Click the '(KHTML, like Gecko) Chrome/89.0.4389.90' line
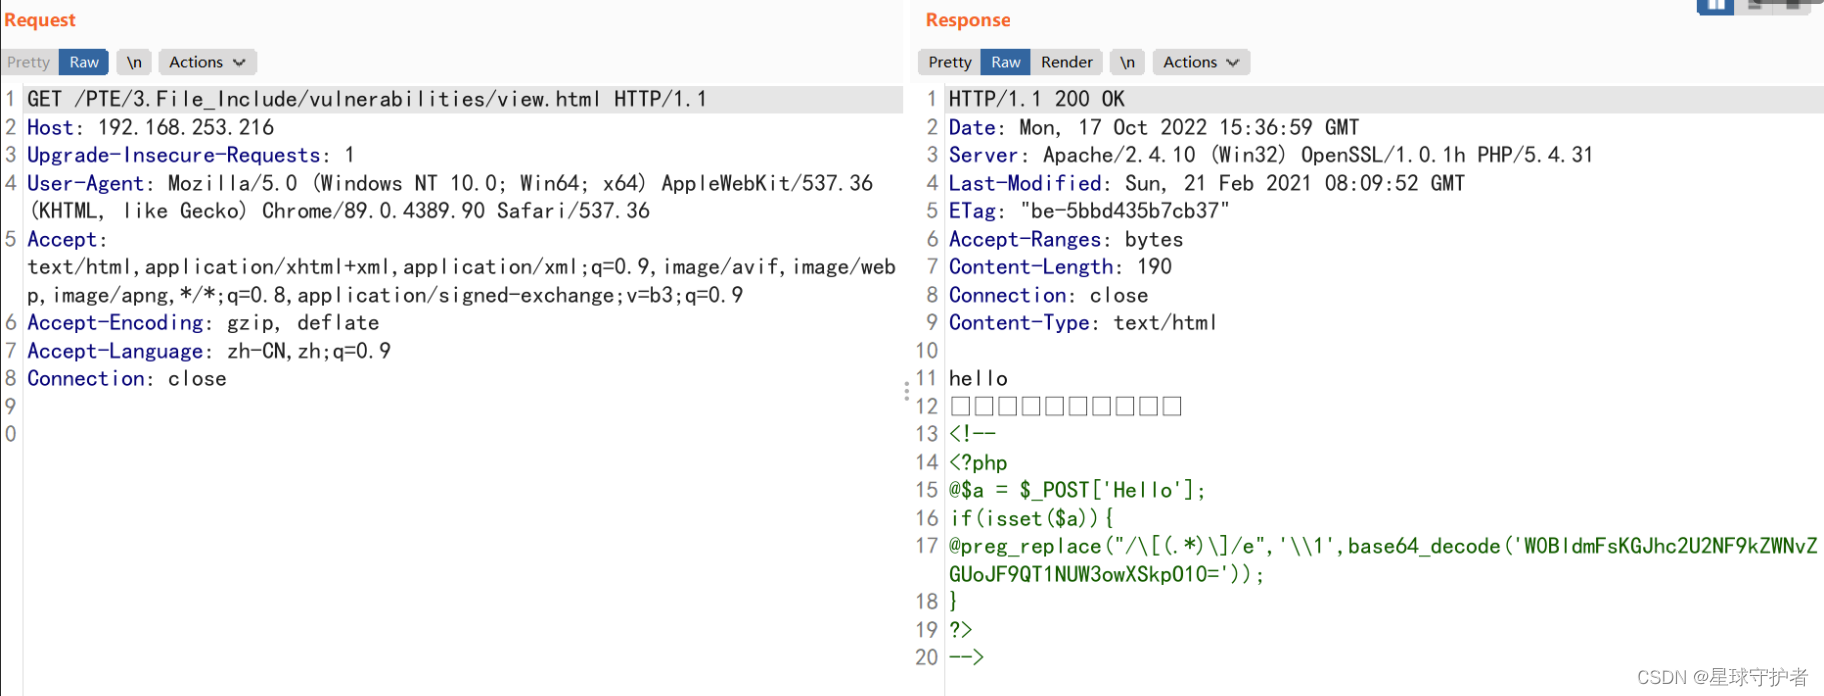1824x696 pixels. 338,211
